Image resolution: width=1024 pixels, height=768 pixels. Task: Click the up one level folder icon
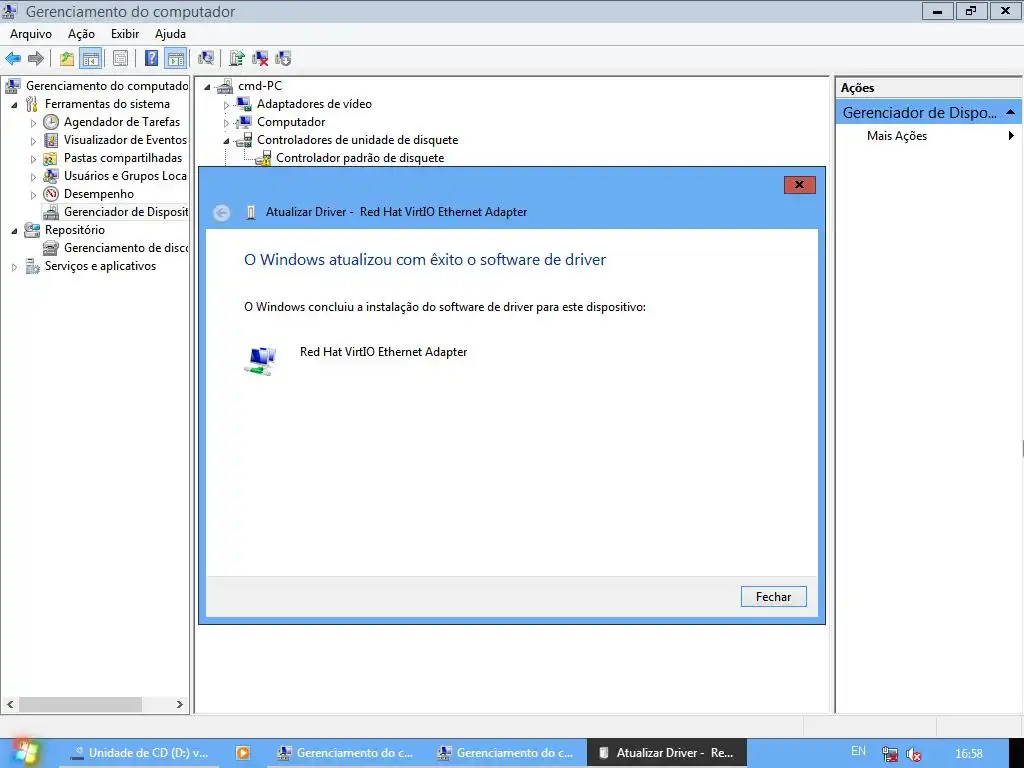(x=67, y=59)
